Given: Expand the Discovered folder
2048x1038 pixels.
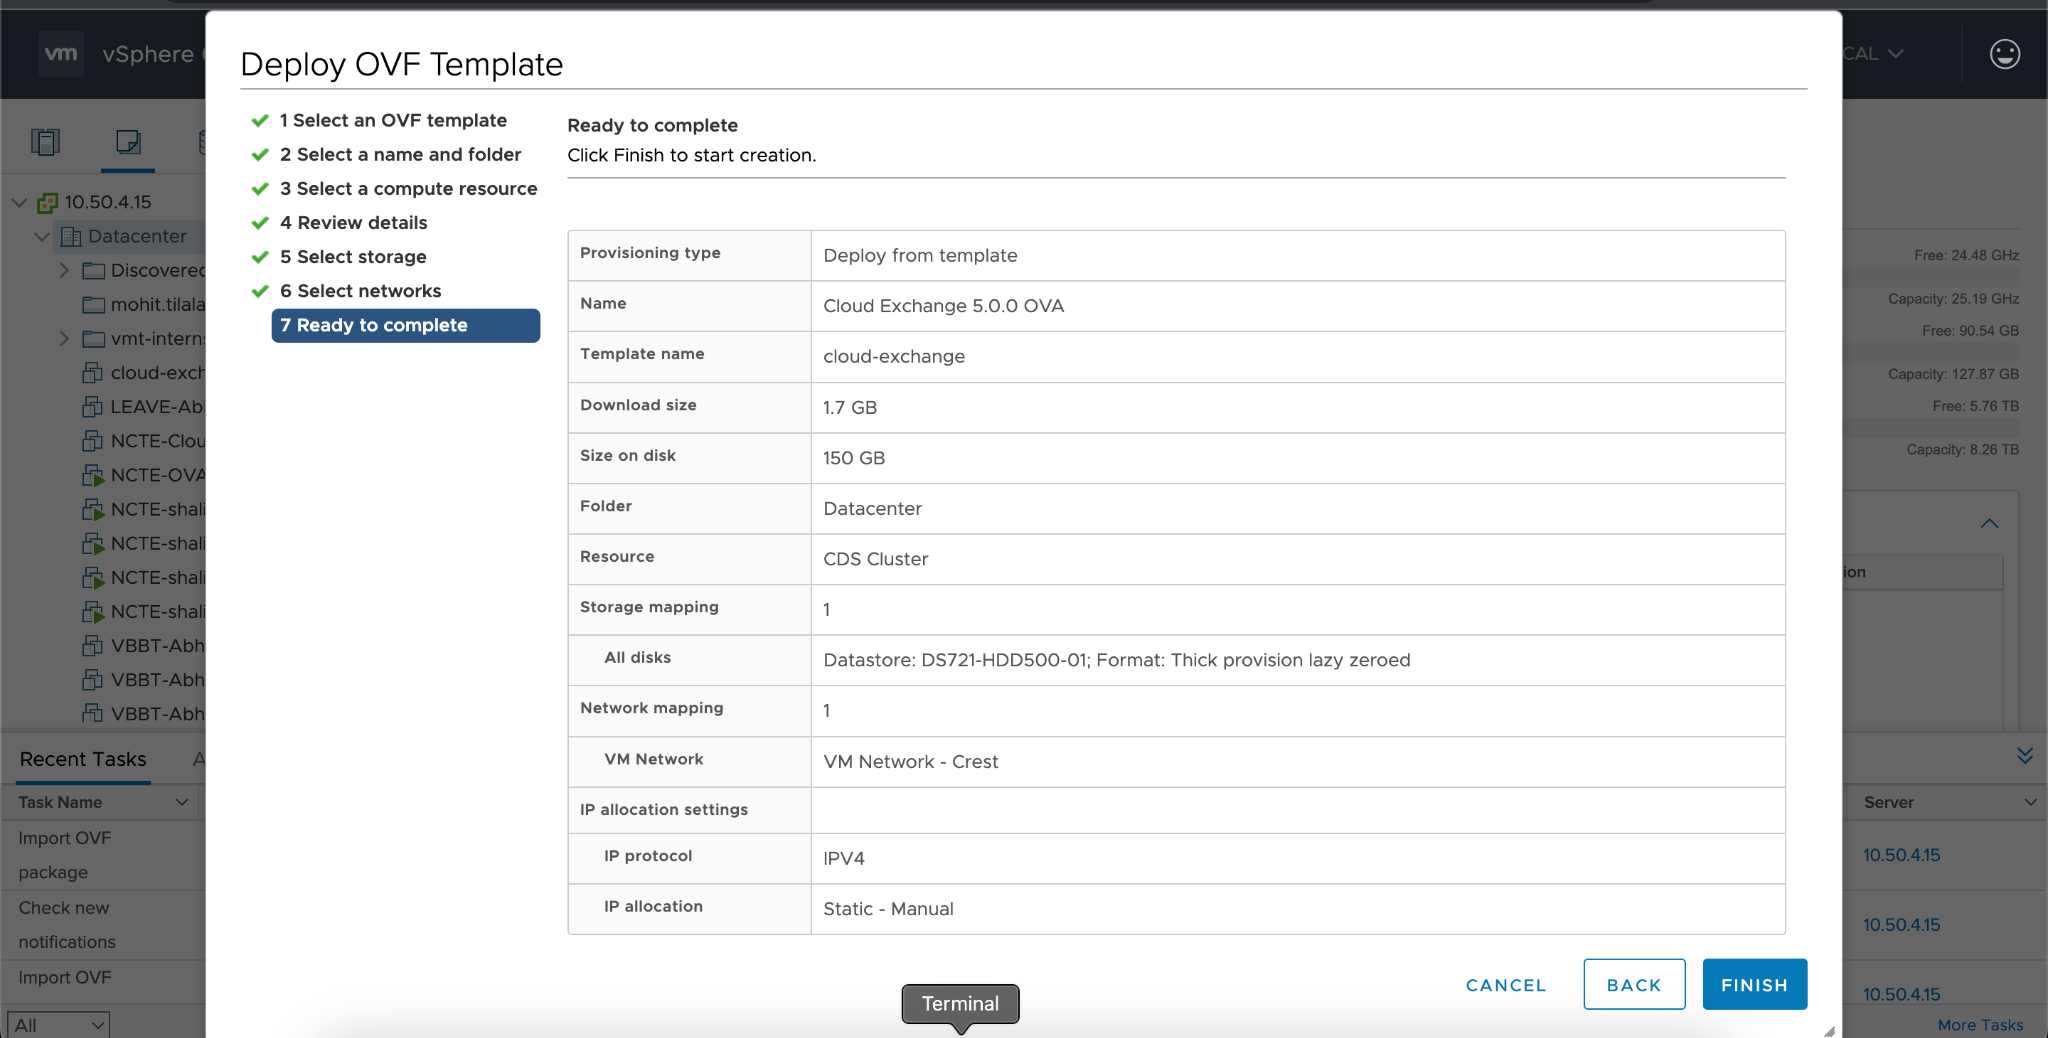Looking at the screenshot, I should 64,270.
